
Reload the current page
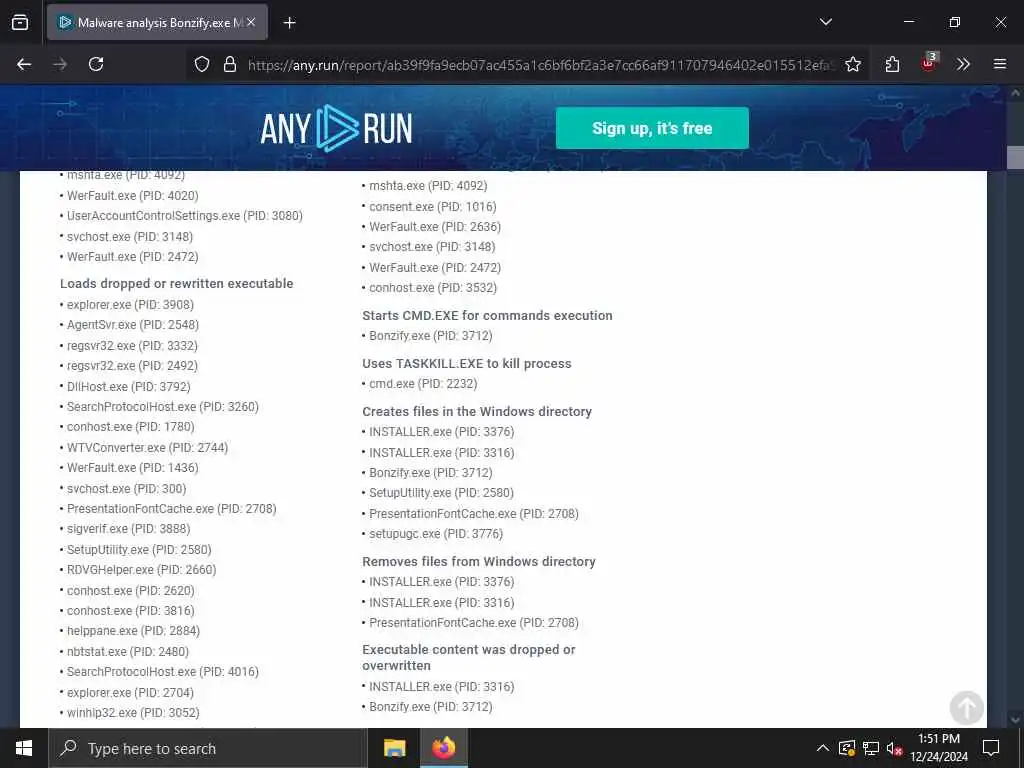pyautogui.click(x=96, y=64)
